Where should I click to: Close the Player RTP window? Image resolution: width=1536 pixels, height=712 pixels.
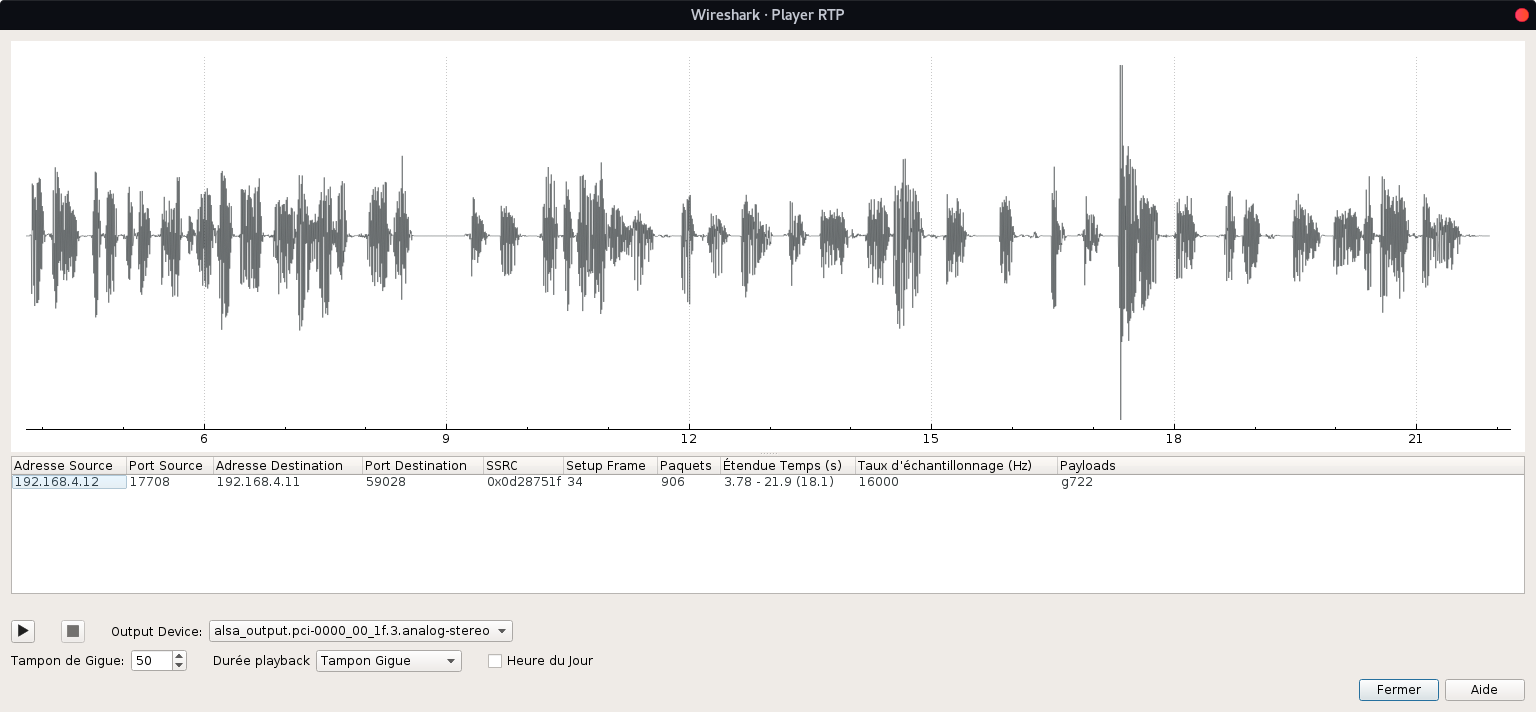coord(1521,14)
